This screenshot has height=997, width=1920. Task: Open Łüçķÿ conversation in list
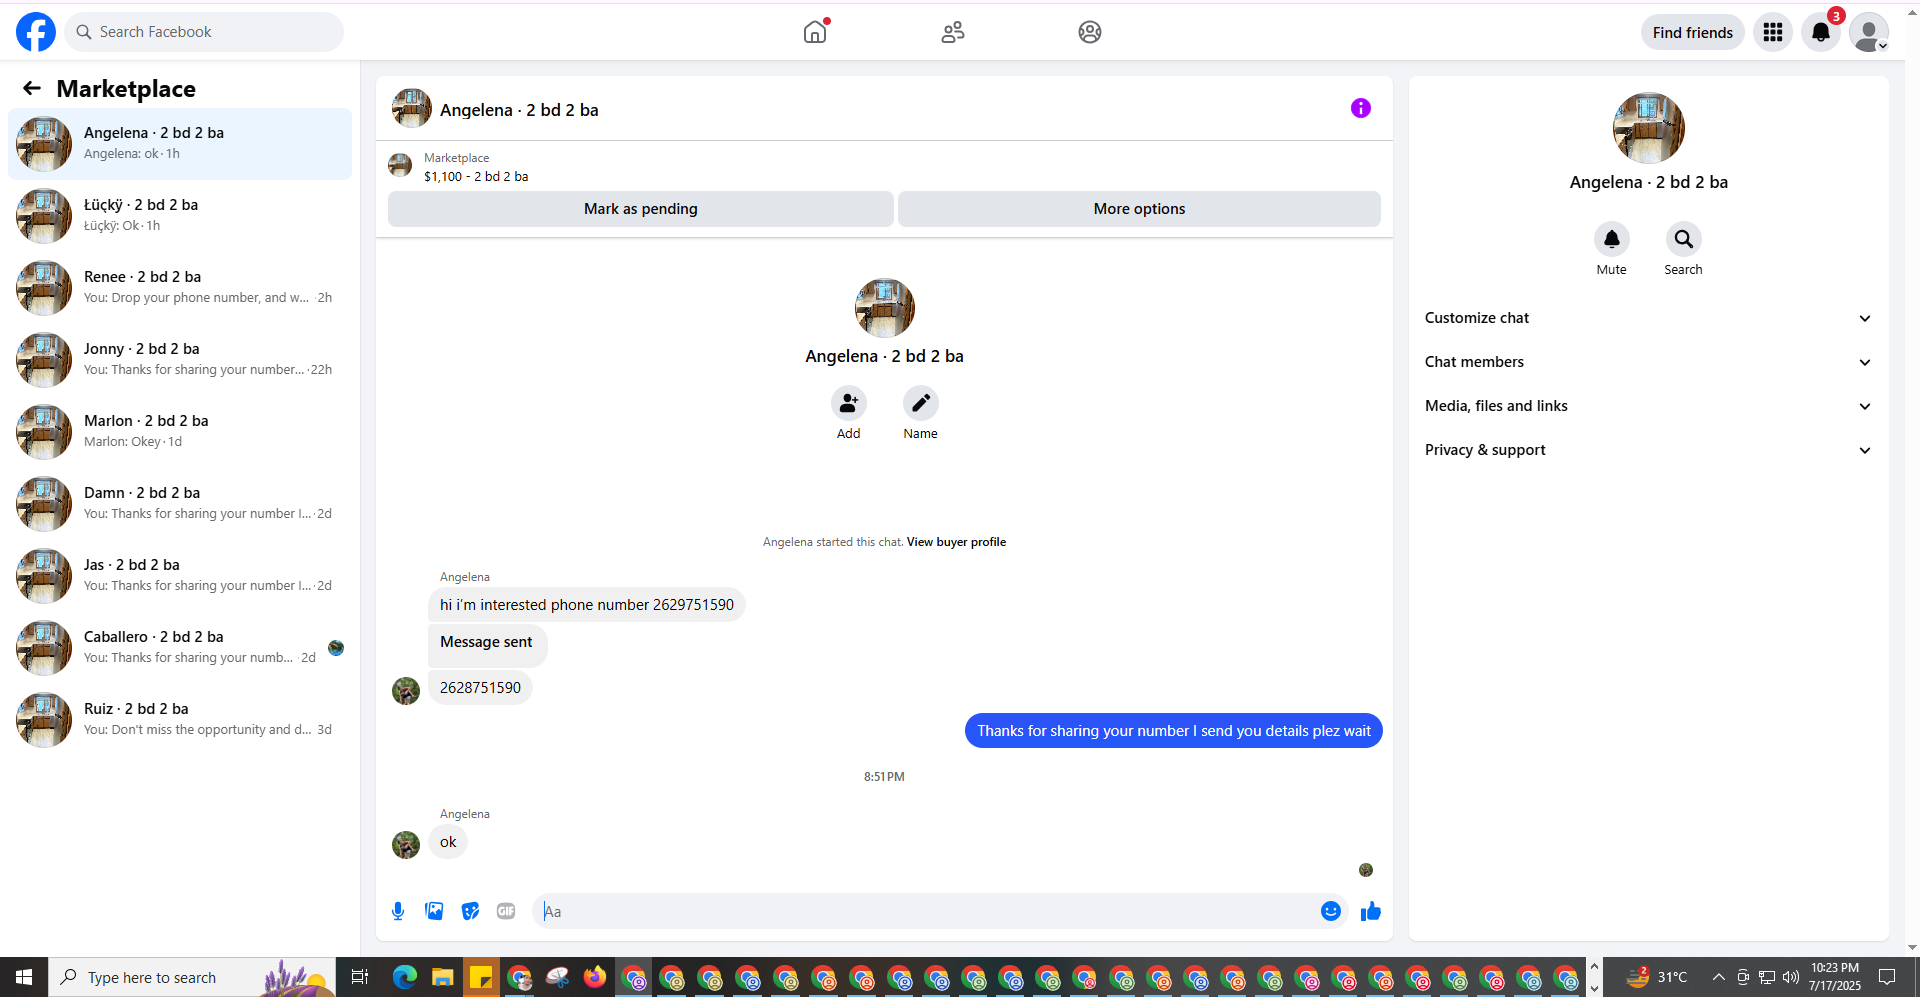tap(180, 216)
